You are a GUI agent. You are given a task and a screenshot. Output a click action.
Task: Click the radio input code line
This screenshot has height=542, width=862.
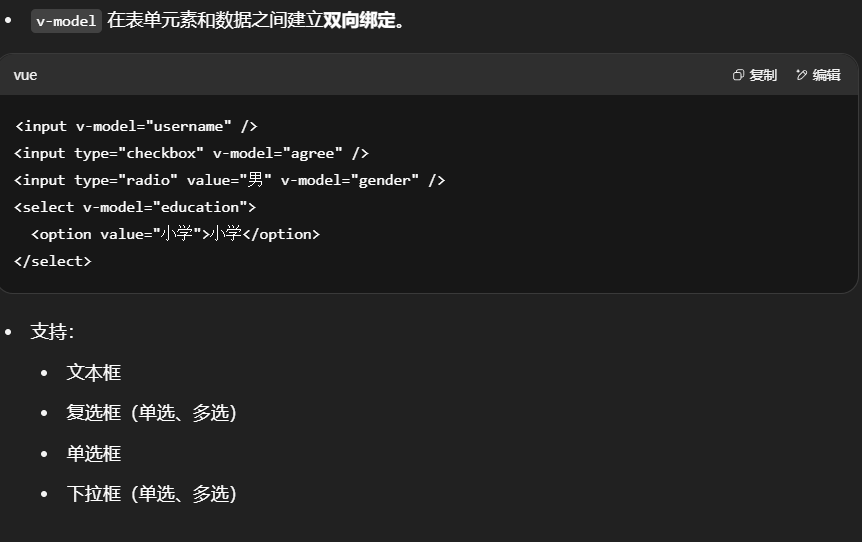229,180
